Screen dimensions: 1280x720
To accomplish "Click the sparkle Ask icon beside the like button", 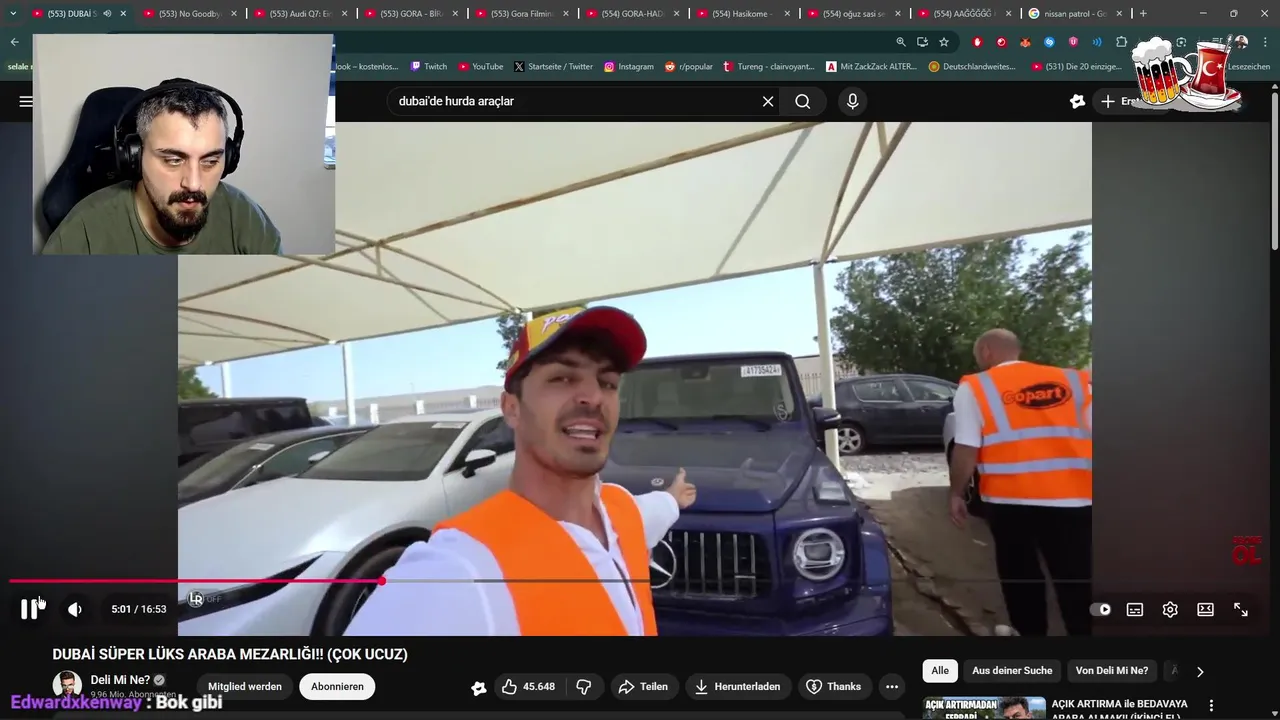I will (479, 687).
